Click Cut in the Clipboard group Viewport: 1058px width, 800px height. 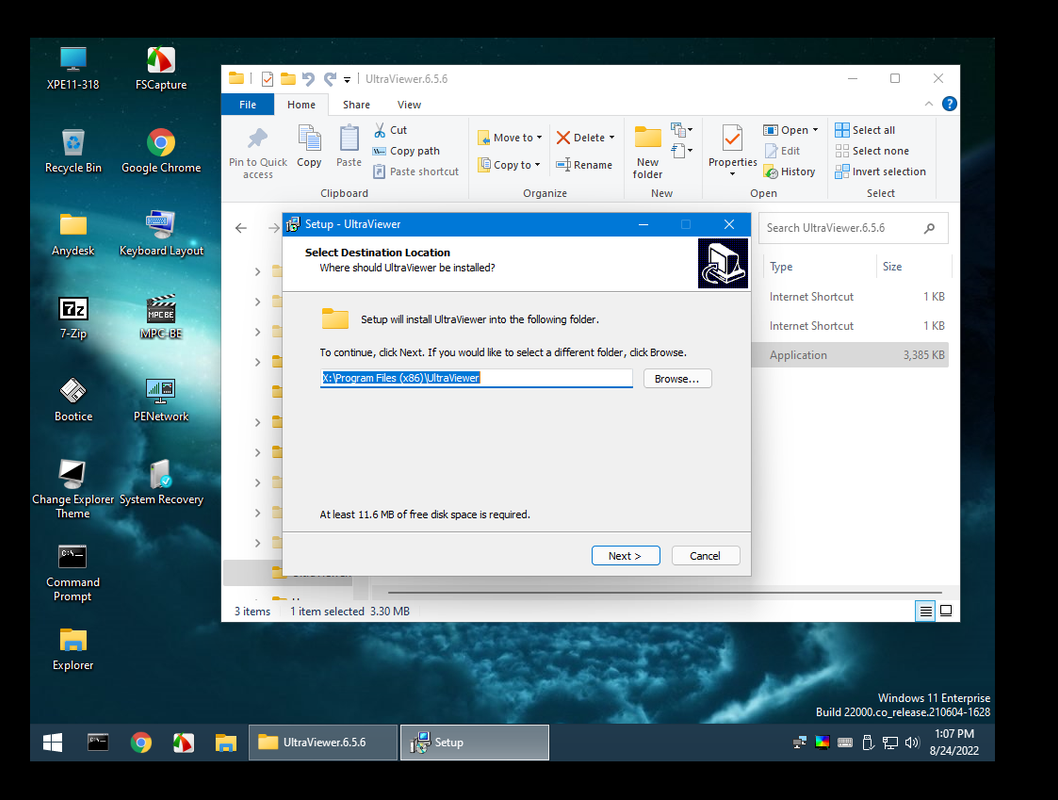click(x=390, y=130)
